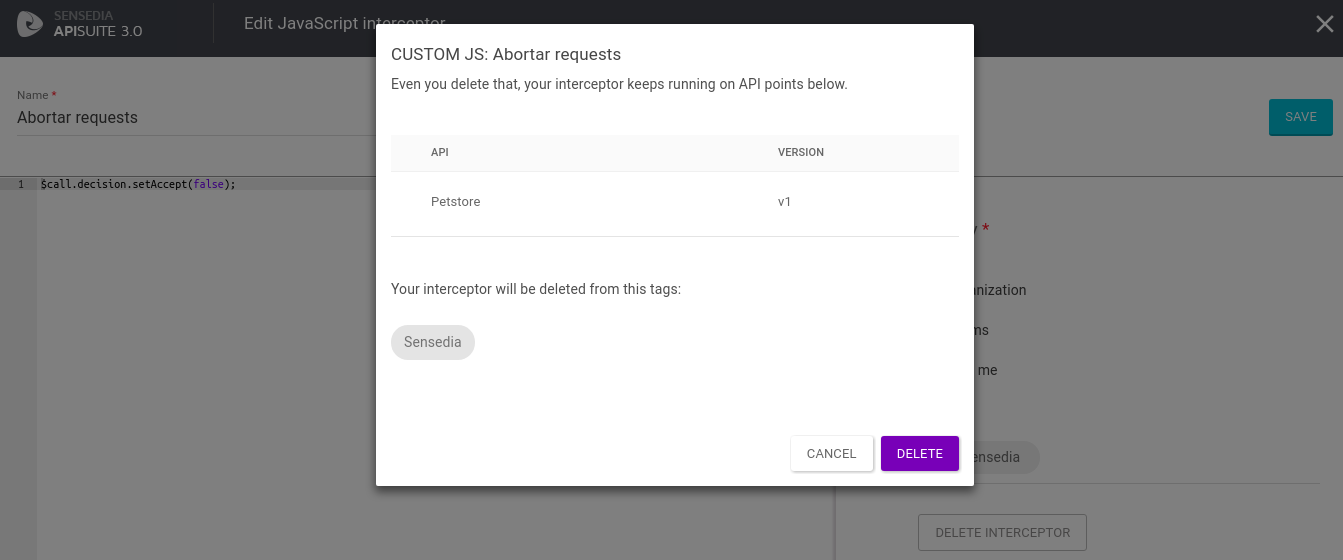1343x560 pixels.
Task: Click CANCEL in the delete dialog
Action: pyautogui.click(x=831, y=453)
